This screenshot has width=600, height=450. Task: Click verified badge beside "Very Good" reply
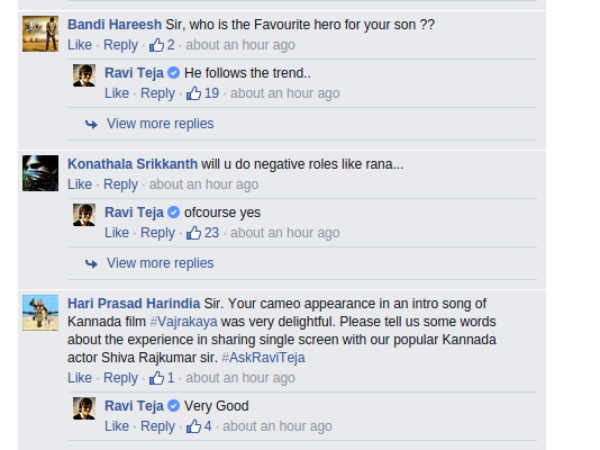point(174,406)
